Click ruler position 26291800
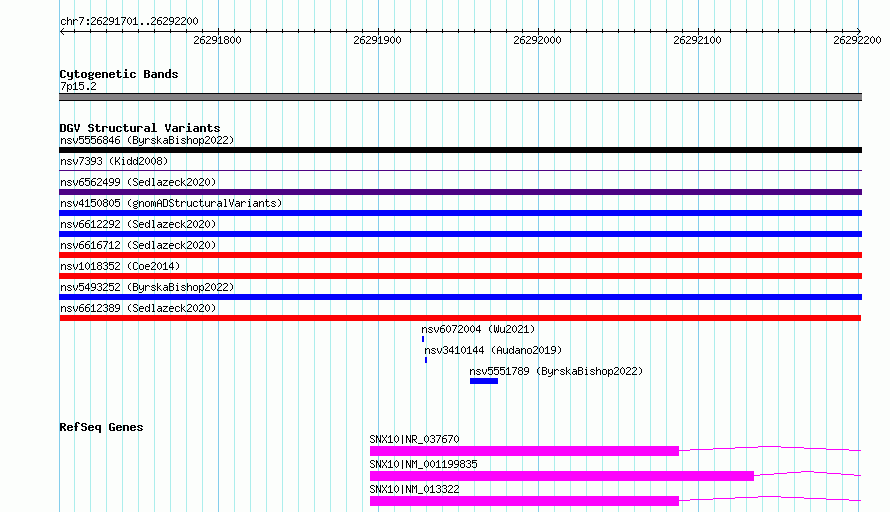This screenshot has height=512, width=890. coord(217,40)
